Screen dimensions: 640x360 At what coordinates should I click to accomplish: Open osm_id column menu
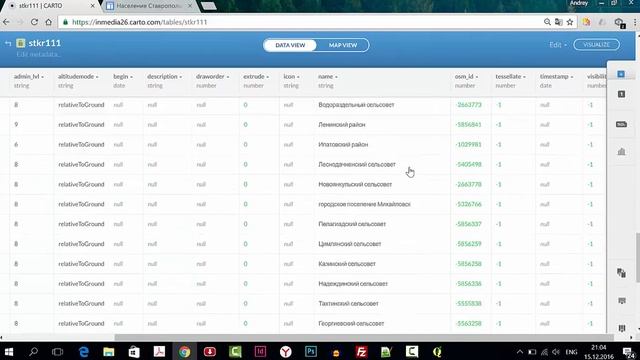(x=477, y=77)
